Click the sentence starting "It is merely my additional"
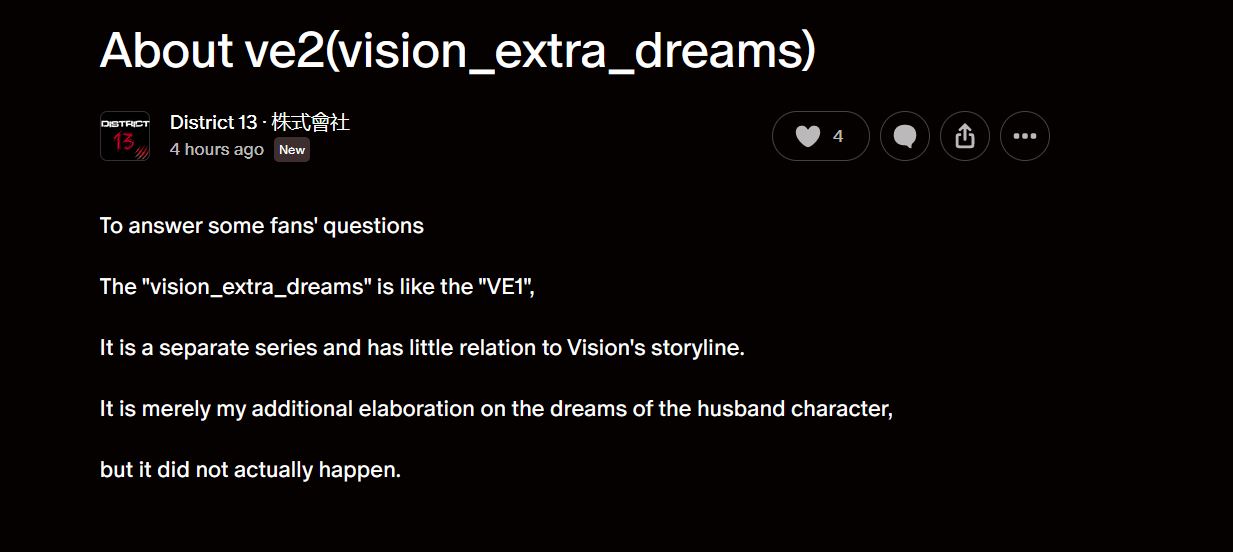The image size is (1233, 552). tap(496, 409)
